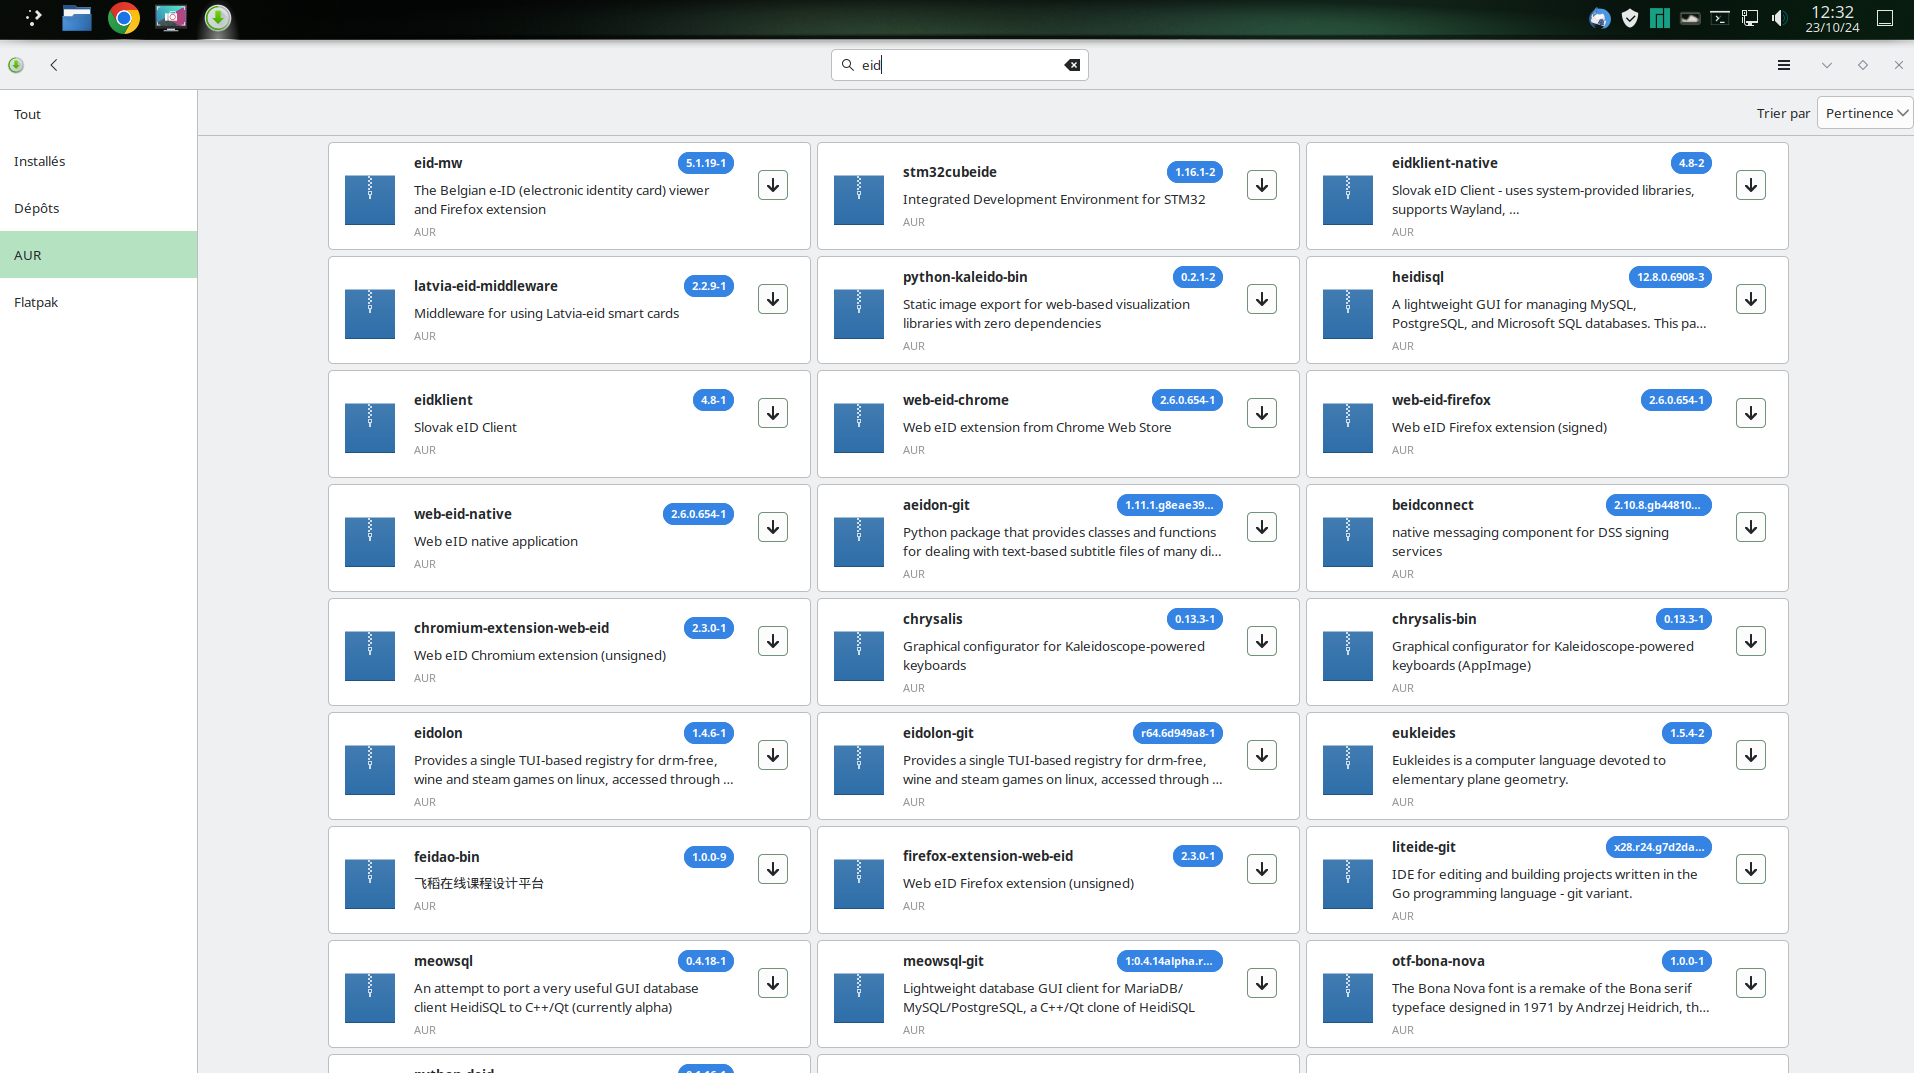The width and height of the screenshot is (1914, 1073).
Task: Open eukleides package name
Action: (x=1424, y=733)
